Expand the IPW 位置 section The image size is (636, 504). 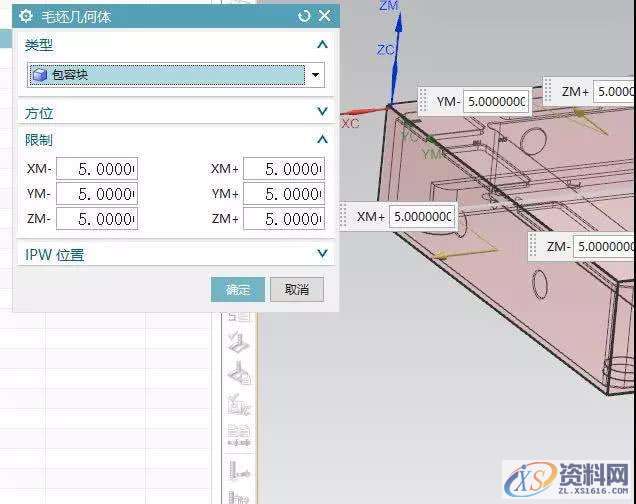pyautogui.click(x=321, y=254)
